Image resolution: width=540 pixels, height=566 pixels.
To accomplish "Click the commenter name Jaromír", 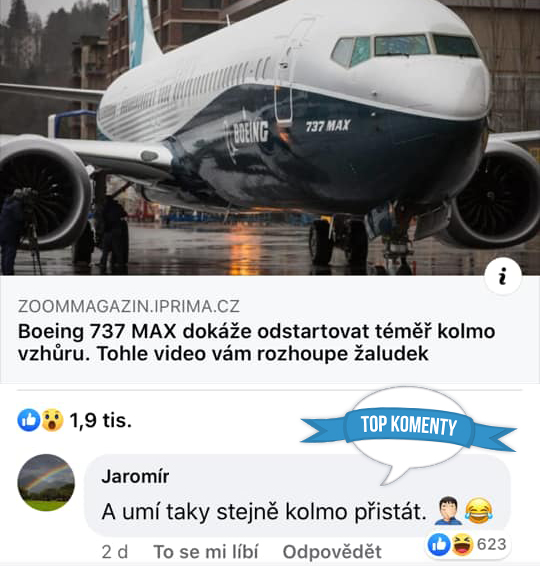I will coord(135,476).
